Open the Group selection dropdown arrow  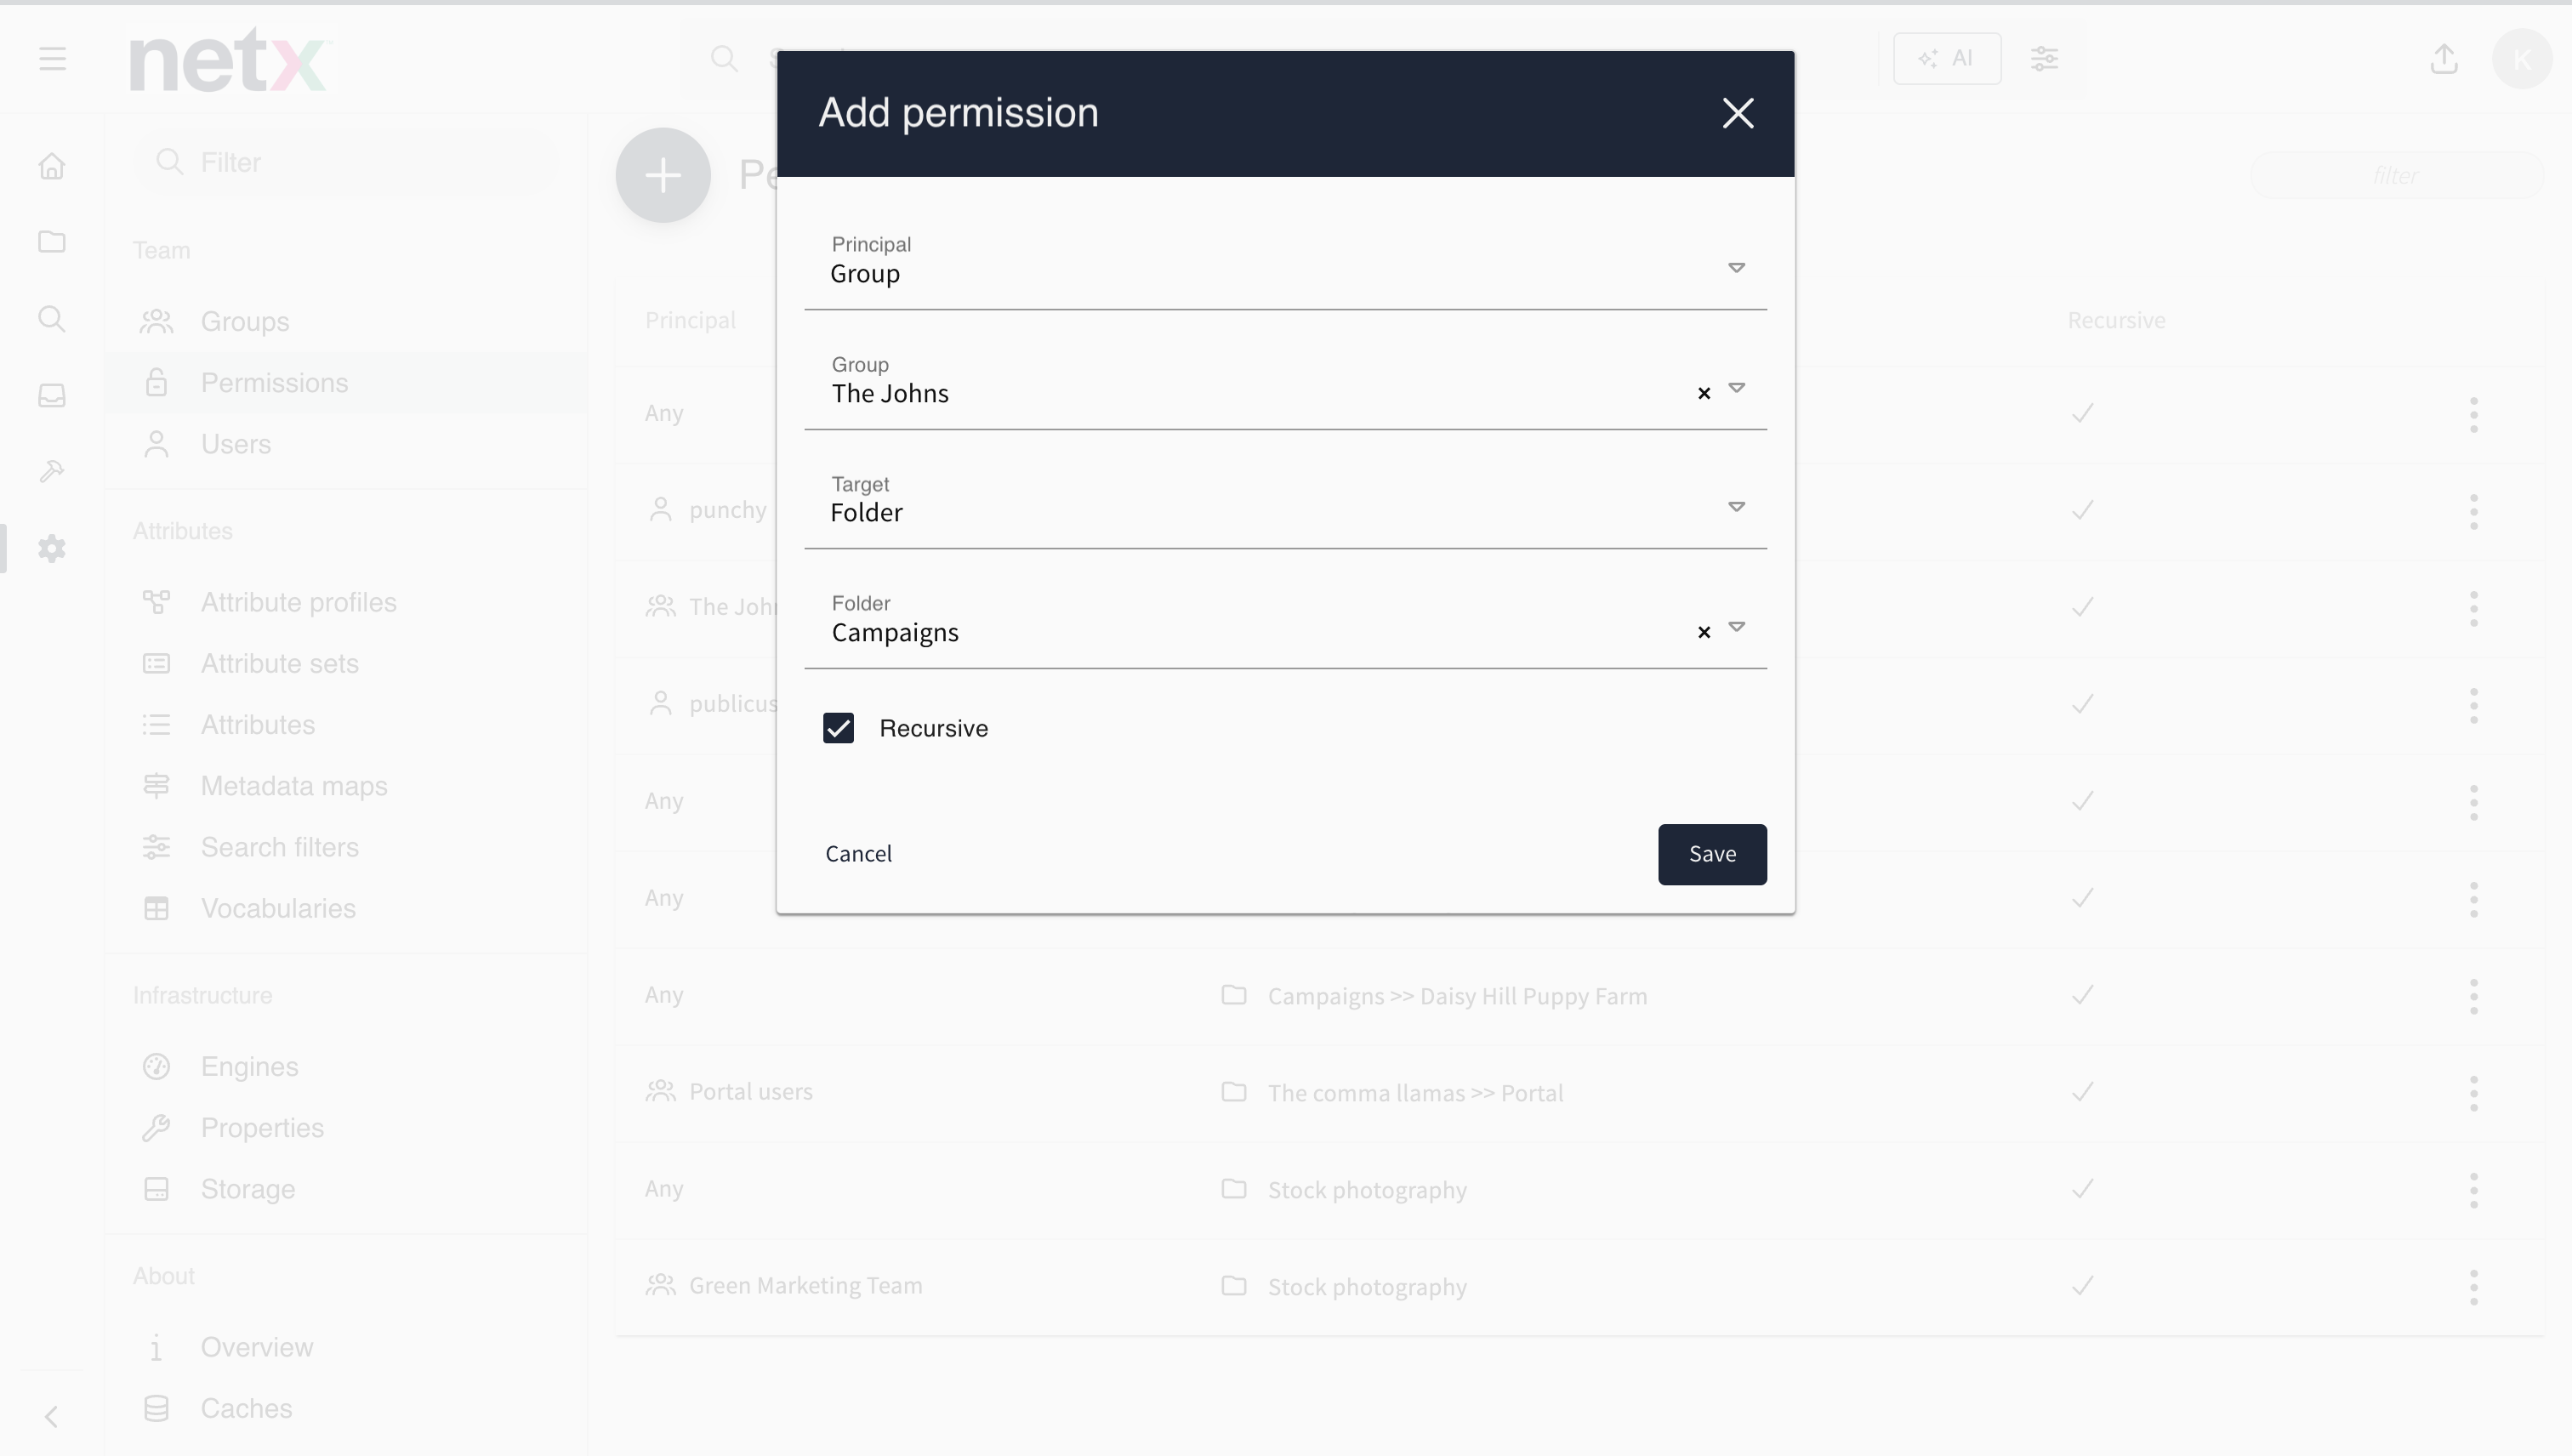click(1737, 388)
